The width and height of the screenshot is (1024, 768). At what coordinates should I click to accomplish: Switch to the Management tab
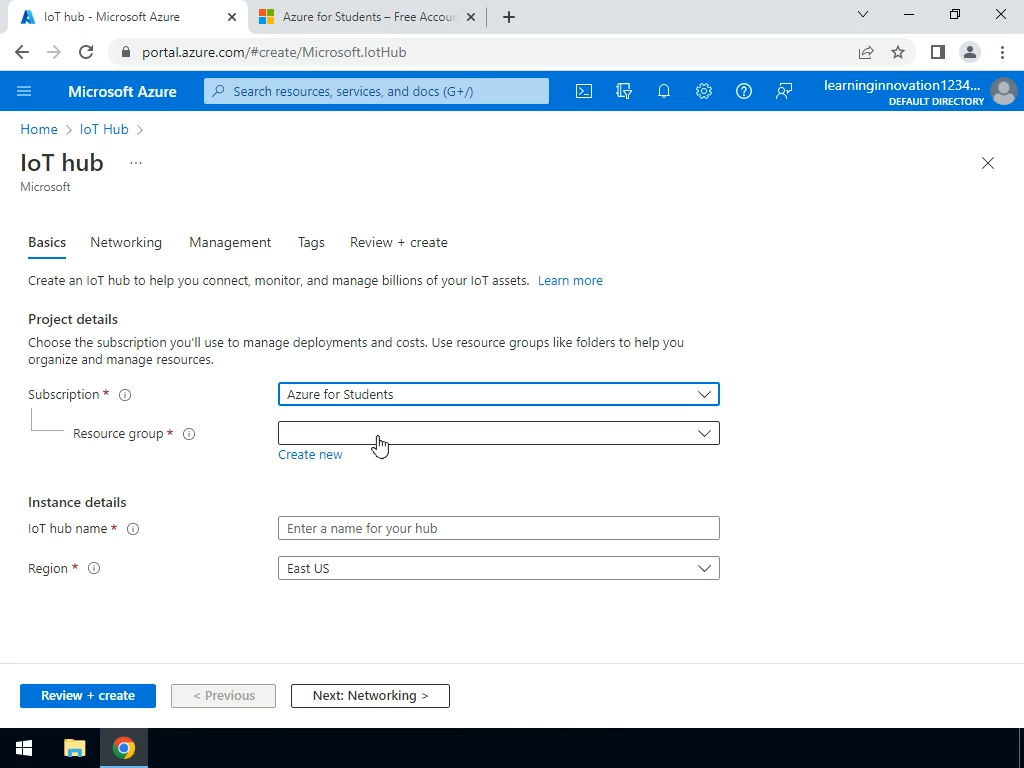pyautogui.click(x=230, y=242)
